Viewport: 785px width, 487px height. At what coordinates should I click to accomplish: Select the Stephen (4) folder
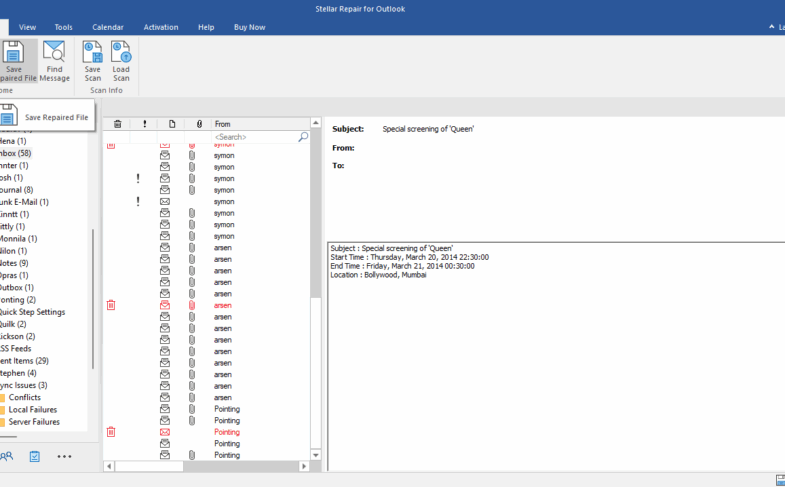point(18,373)
